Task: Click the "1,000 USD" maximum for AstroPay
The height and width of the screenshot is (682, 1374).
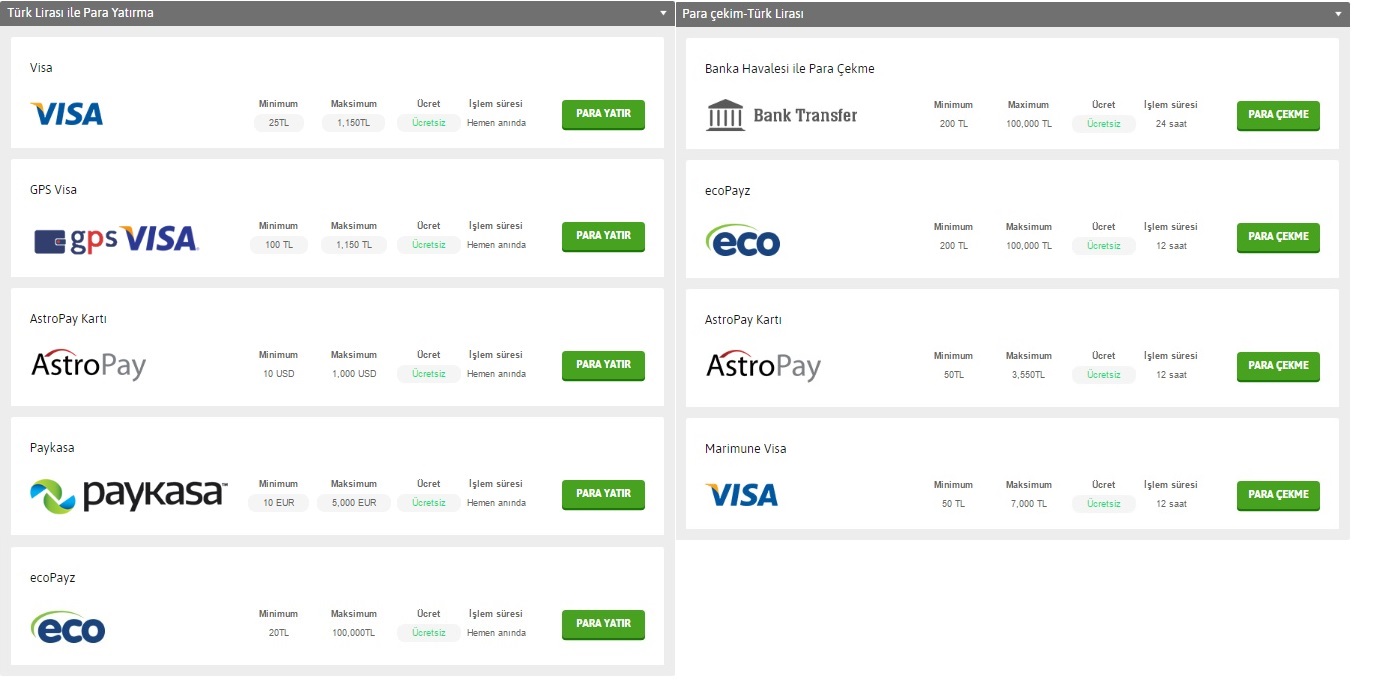Action: point(354,374)
